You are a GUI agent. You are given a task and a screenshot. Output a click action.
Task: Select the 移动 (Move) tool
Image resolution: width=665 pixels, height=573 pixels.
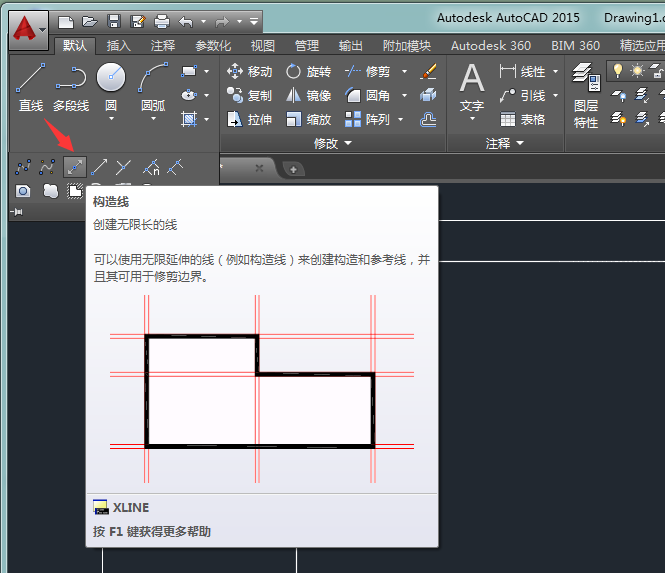(x=249, y=71)
